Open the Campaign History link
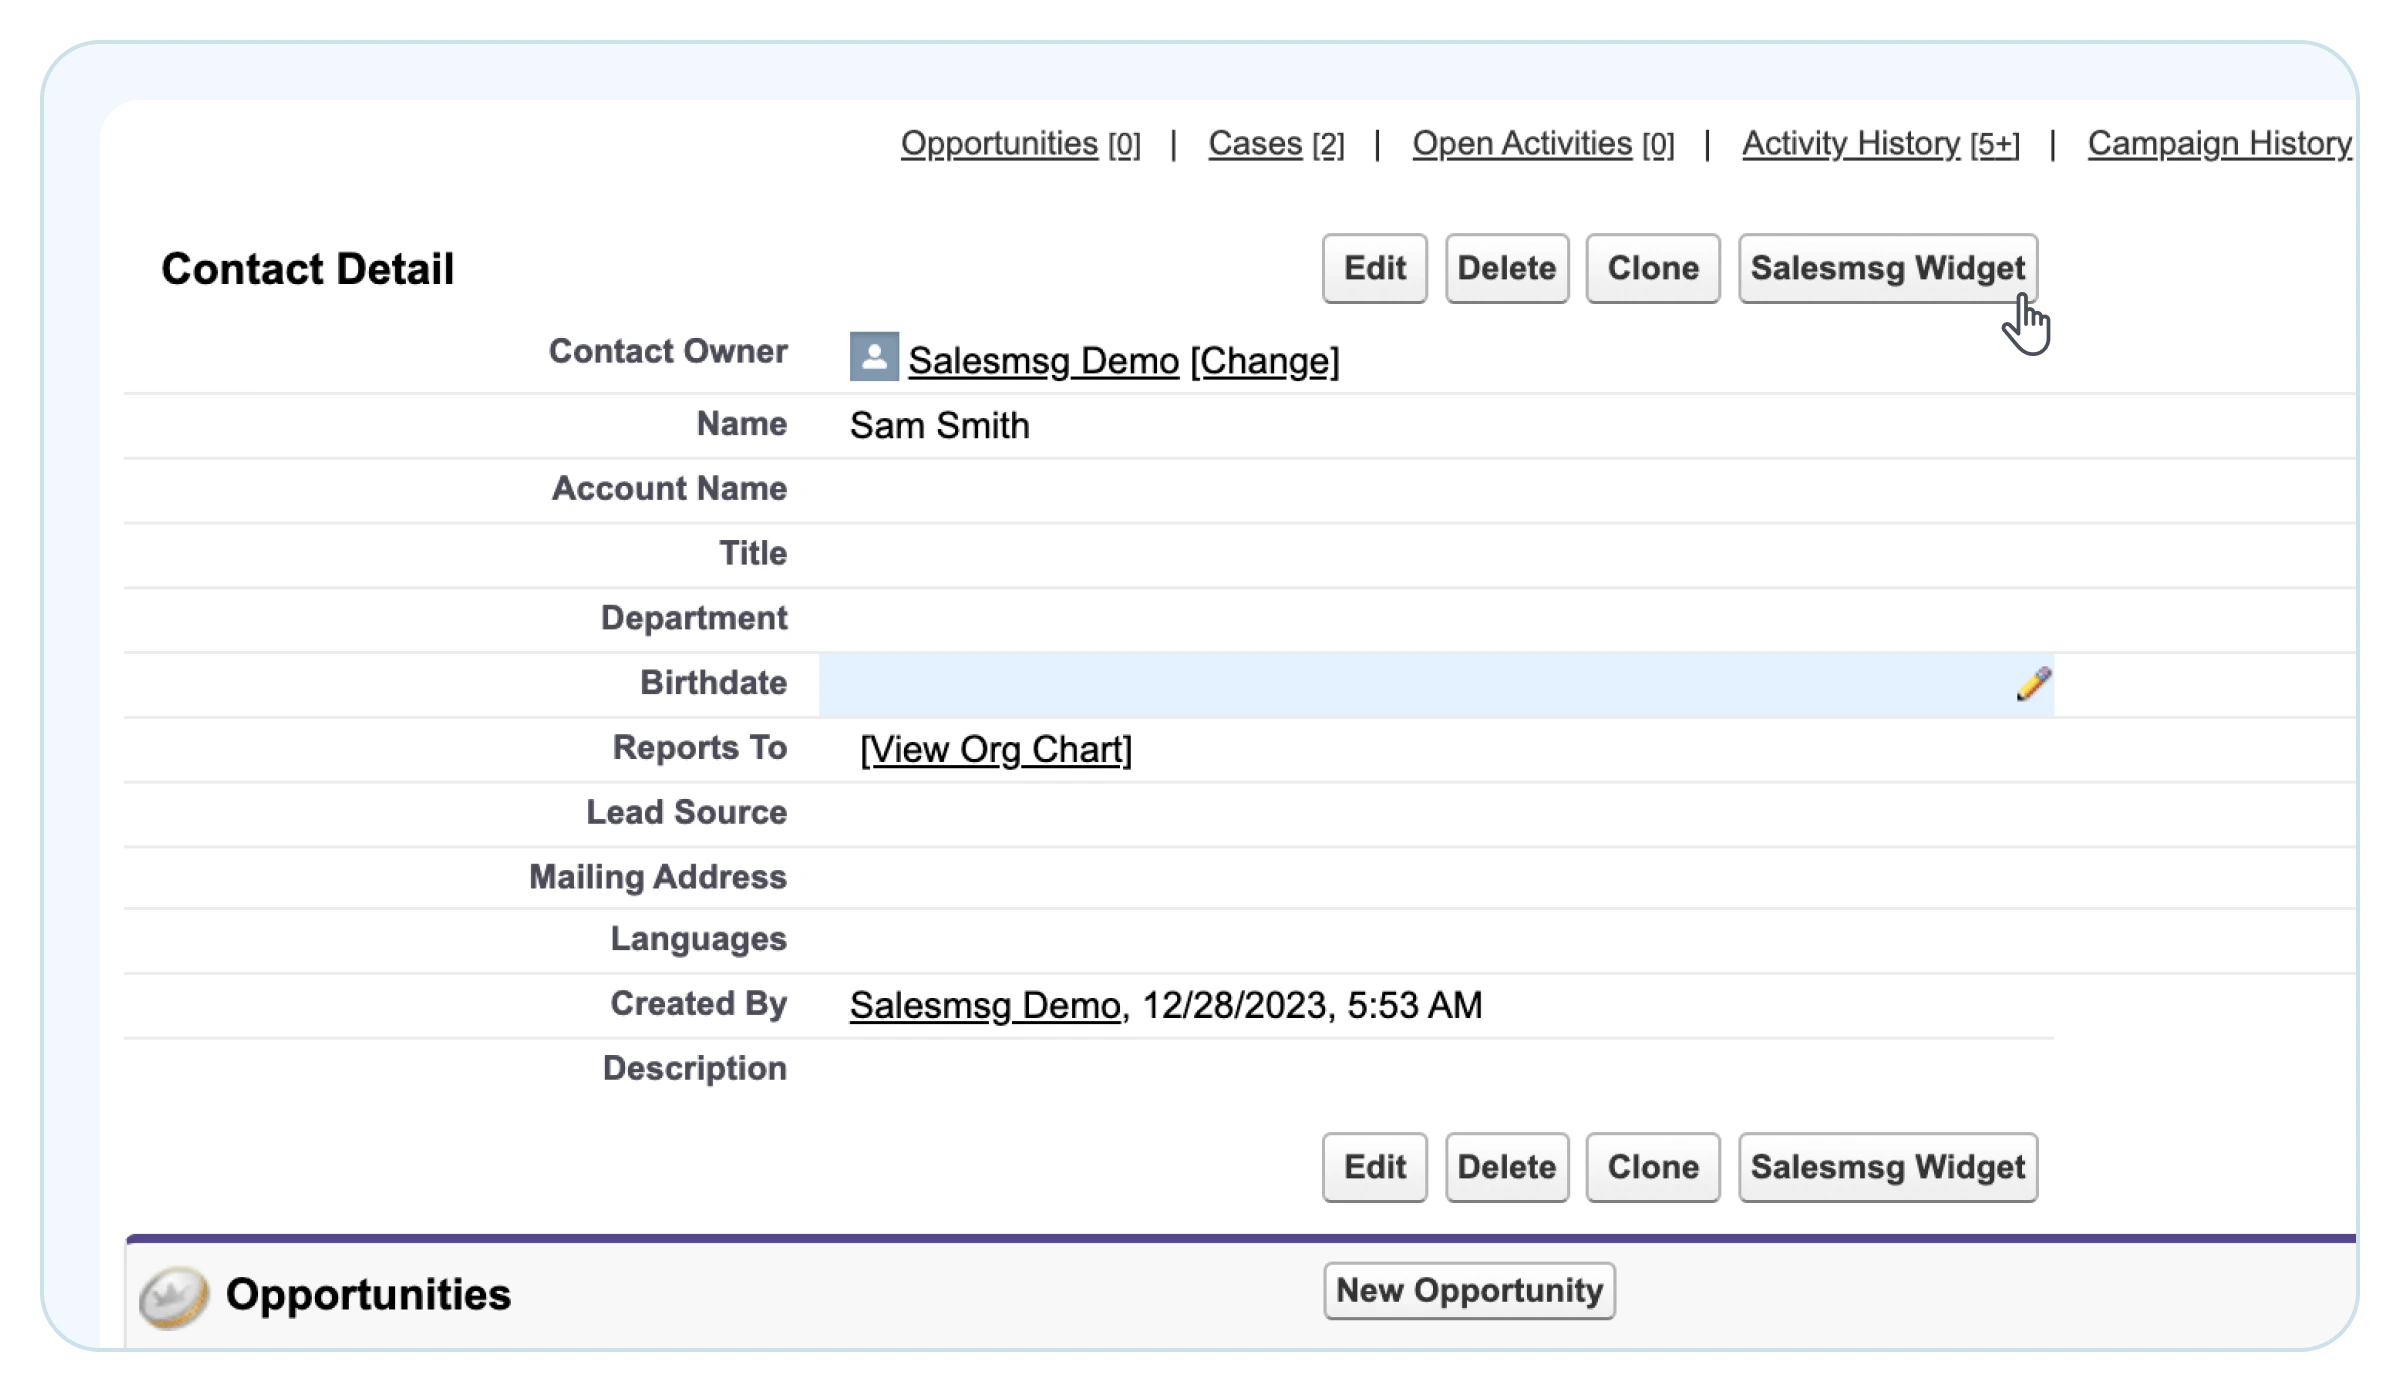This screenshot has width=2400, height=1392. tap(2220, 144)
